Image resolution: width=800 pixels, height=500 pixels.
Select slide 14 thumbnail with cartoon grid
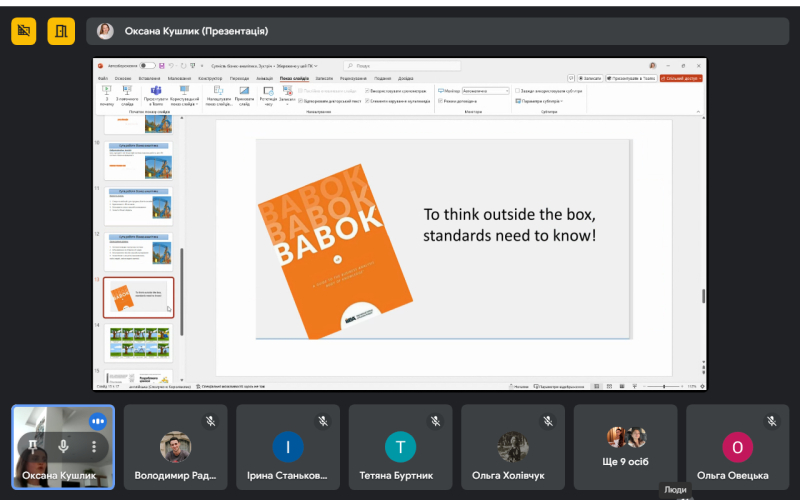coord(138,343)
